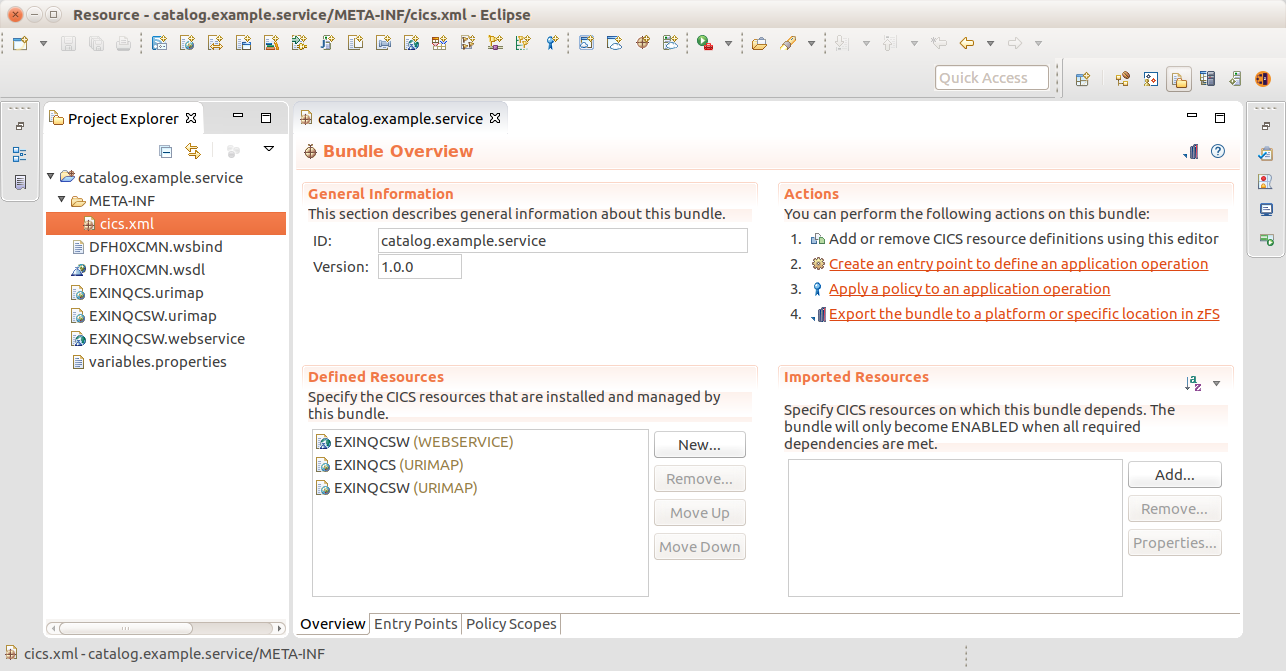This screenshot has height=671, width=1286.
Task: Close the catalog.example.service editor tab
Action: [x=494, y=118]
